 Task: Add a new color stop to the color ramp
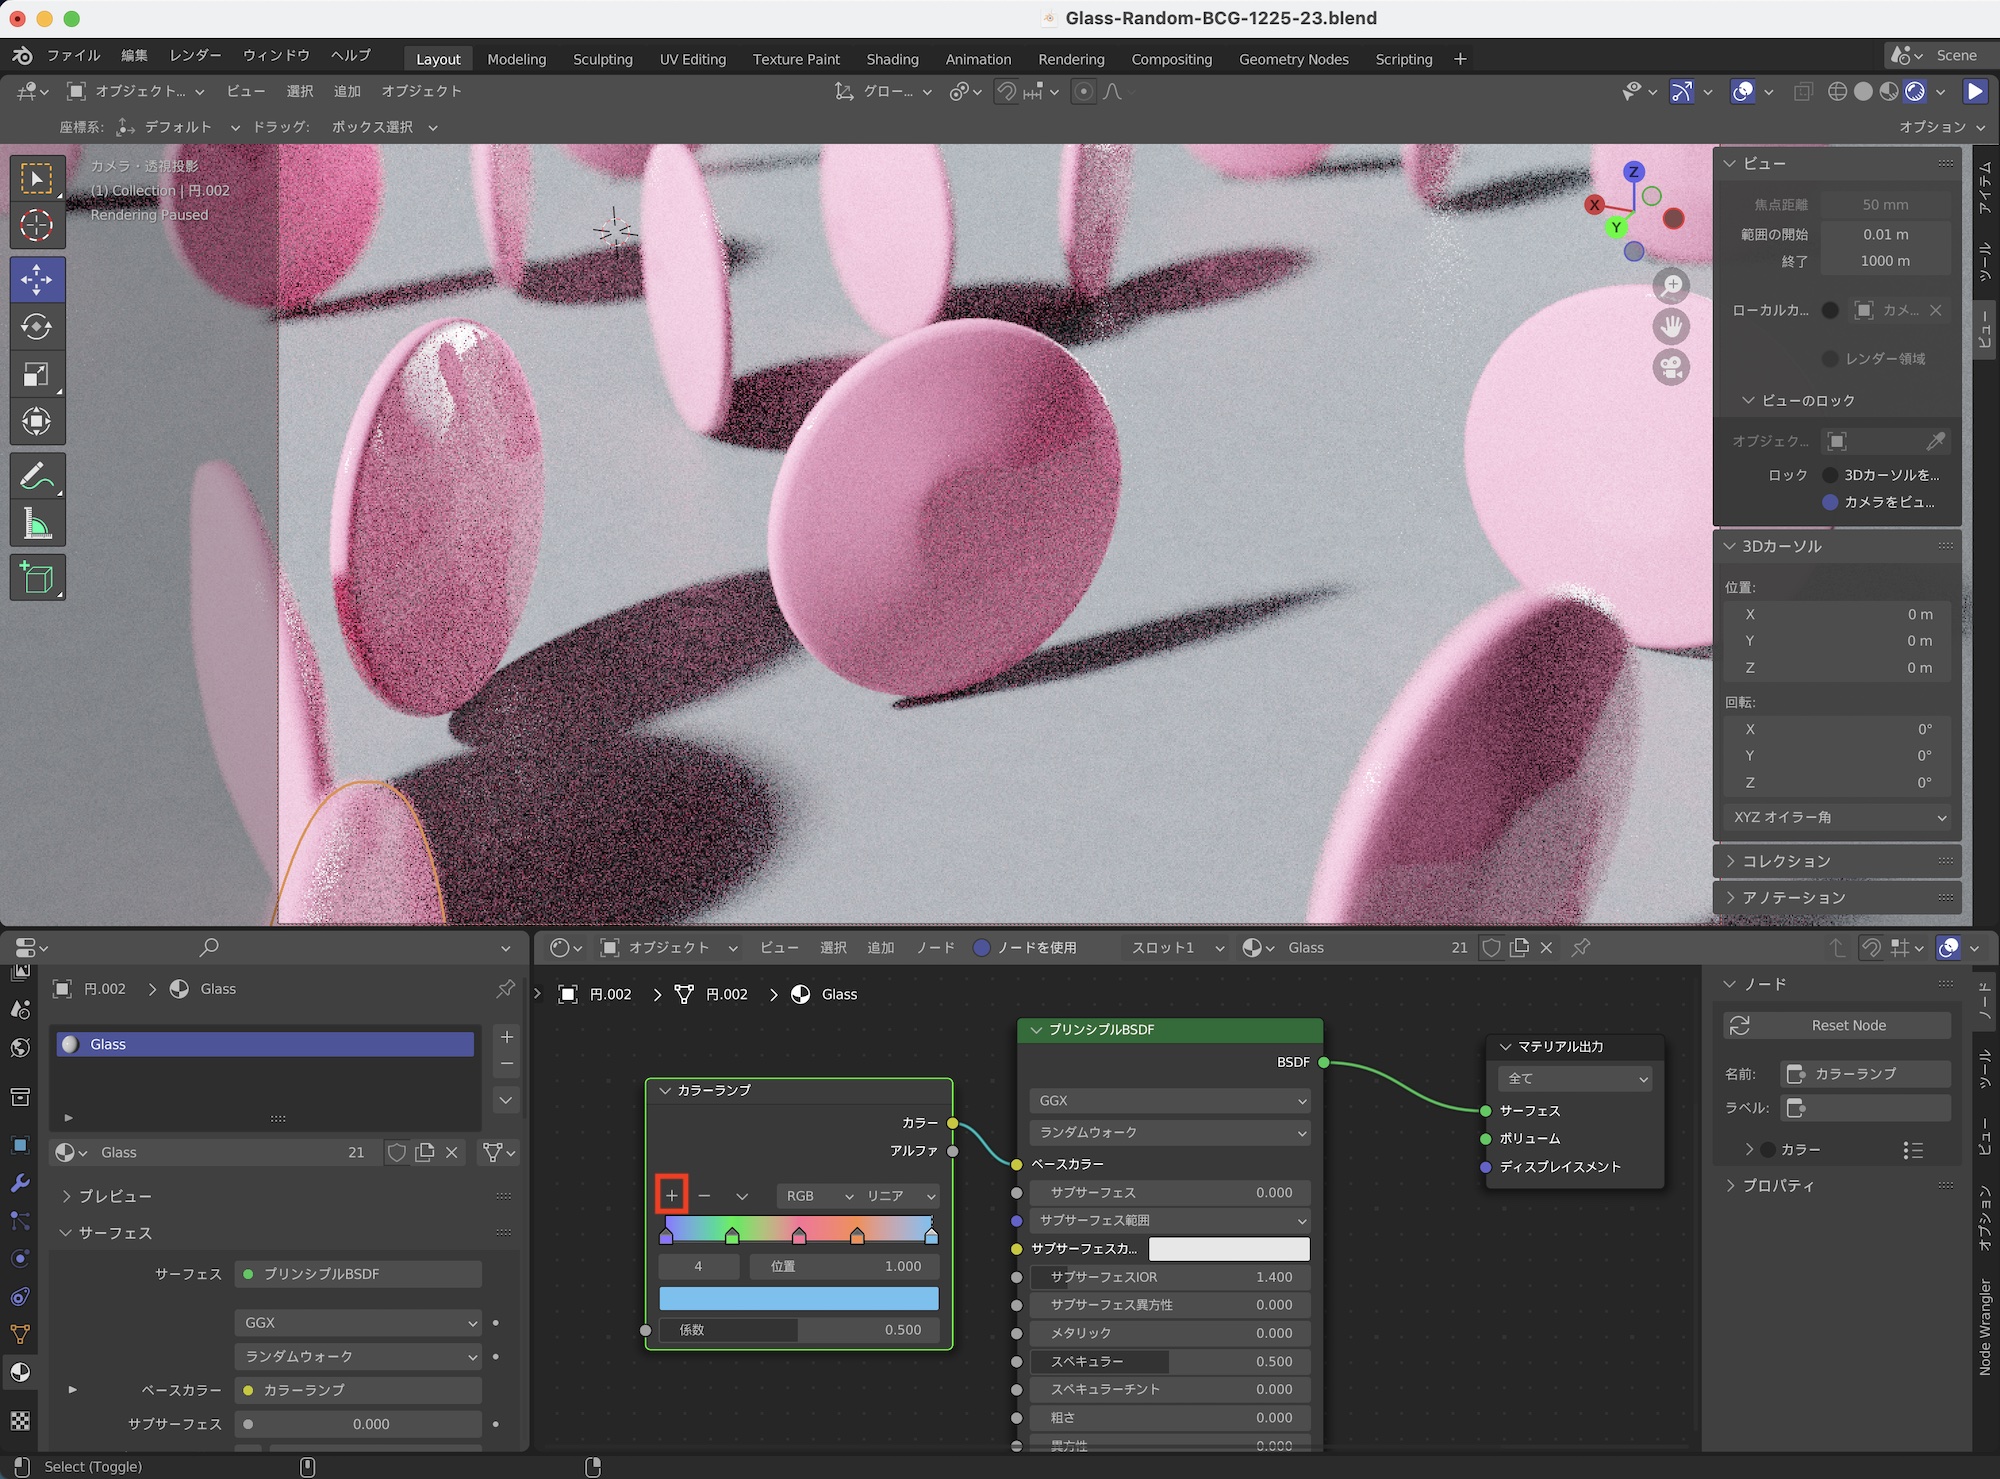point(672,1195)
